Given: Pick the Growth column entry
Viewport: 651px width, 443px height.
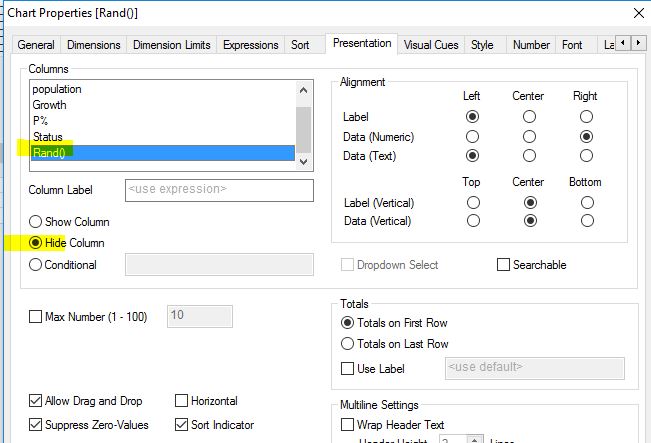Looking at the screenshot, I should tap(50, 105).
